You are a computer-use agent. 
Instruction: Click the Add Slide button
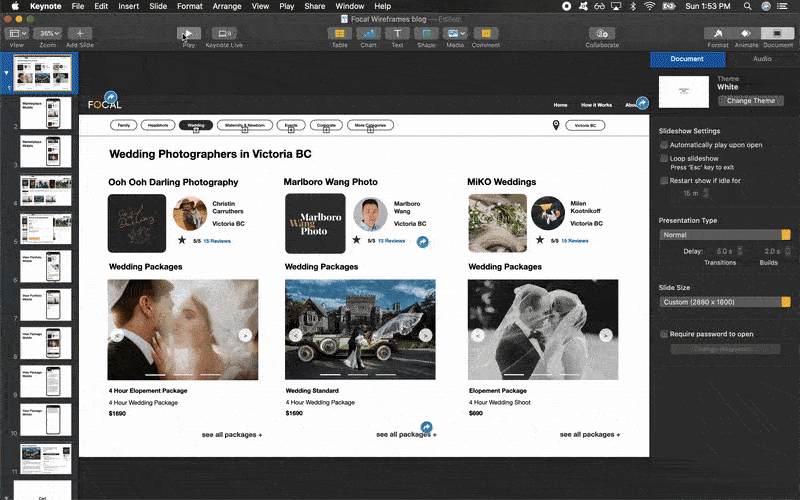pyautogui.click(x=80, y=33)
